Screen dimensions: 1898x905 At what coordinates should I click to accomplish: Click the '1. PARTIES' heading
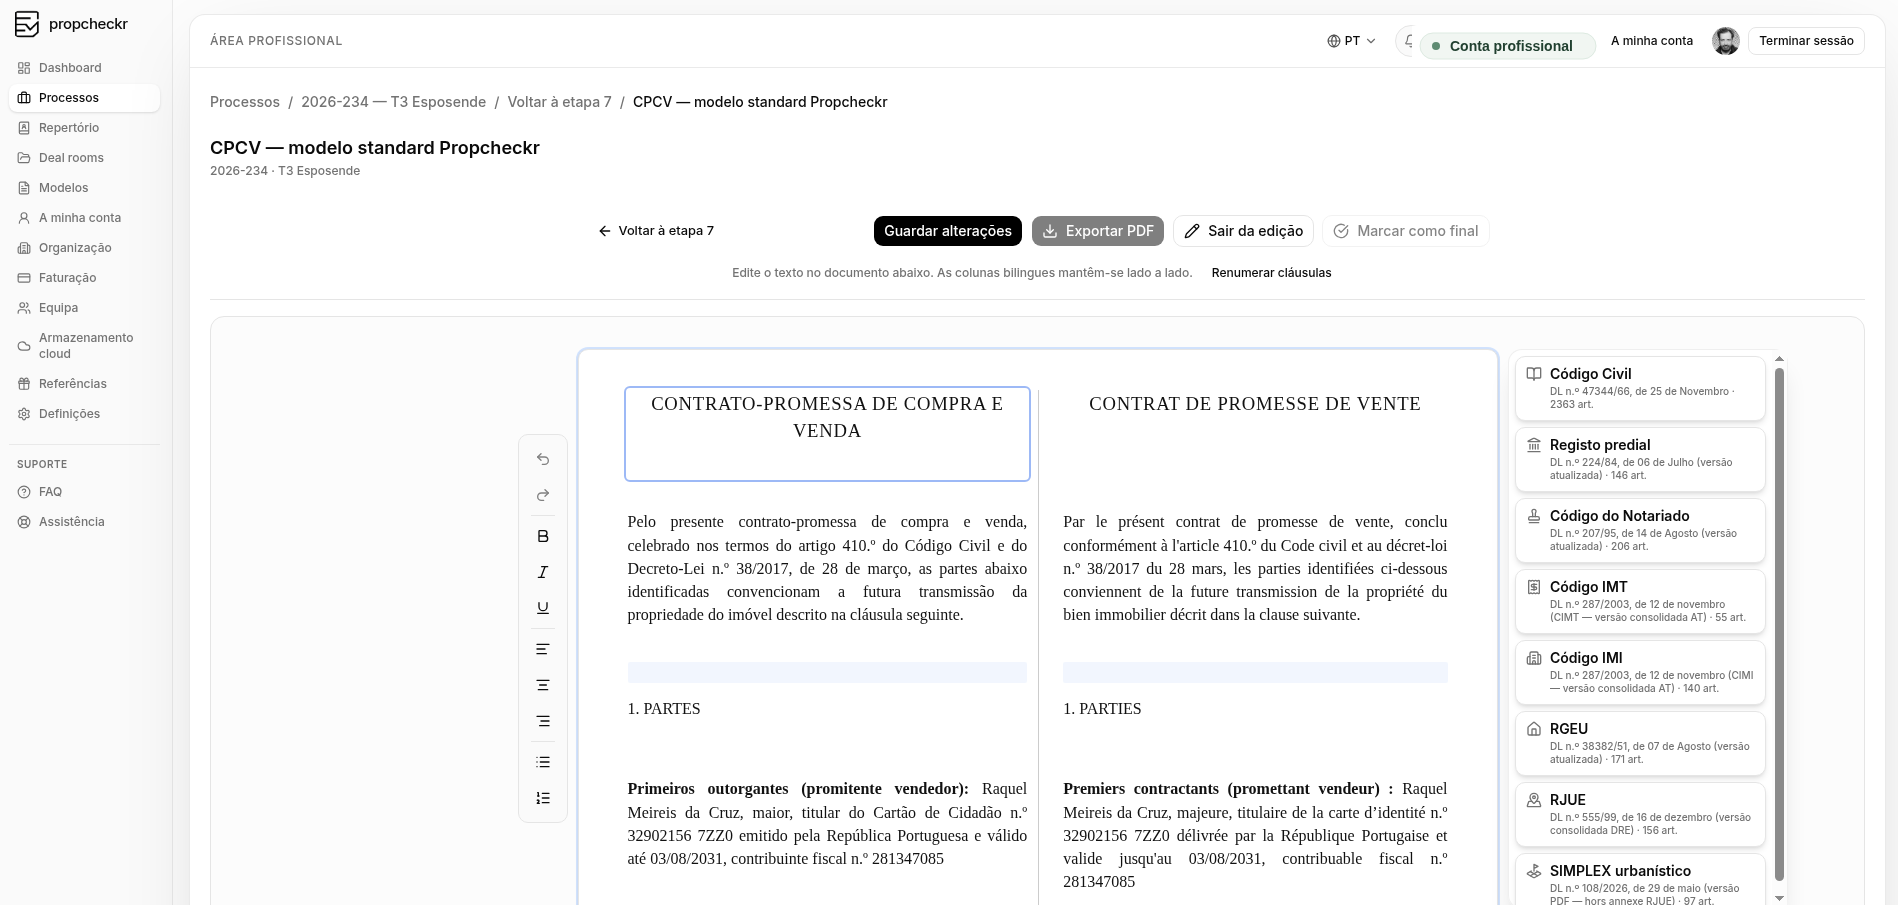1102,709
